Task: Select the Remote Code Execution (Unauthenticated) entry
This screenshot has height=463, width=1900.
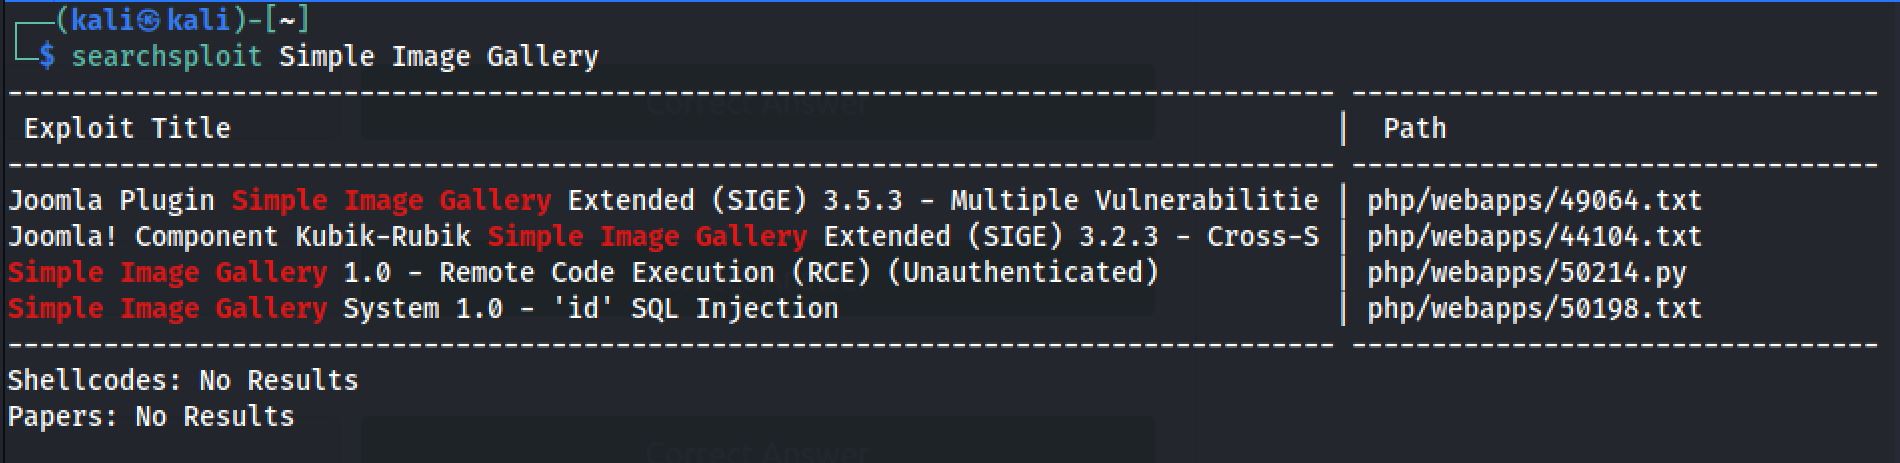Action: click(750, 272)
